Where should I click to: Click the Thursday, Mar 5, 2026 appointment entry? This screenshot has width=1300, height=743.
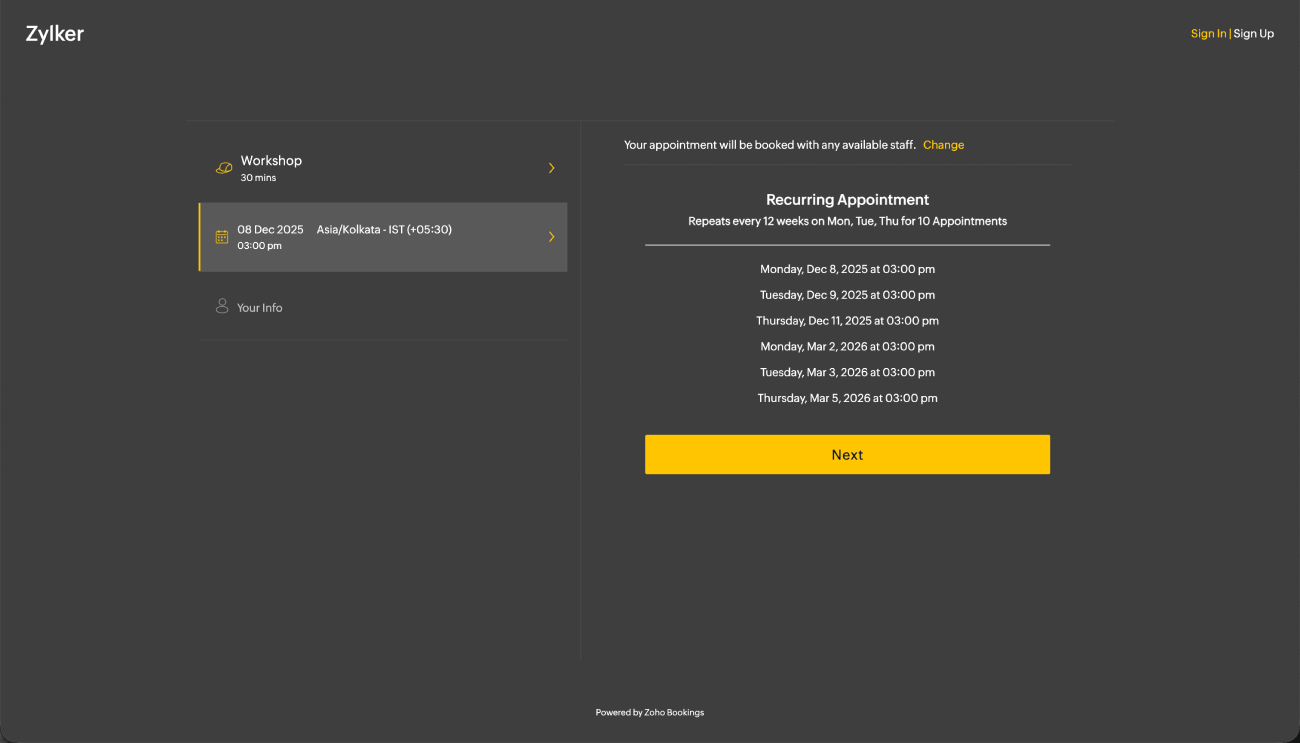click(x=847, y=398)
